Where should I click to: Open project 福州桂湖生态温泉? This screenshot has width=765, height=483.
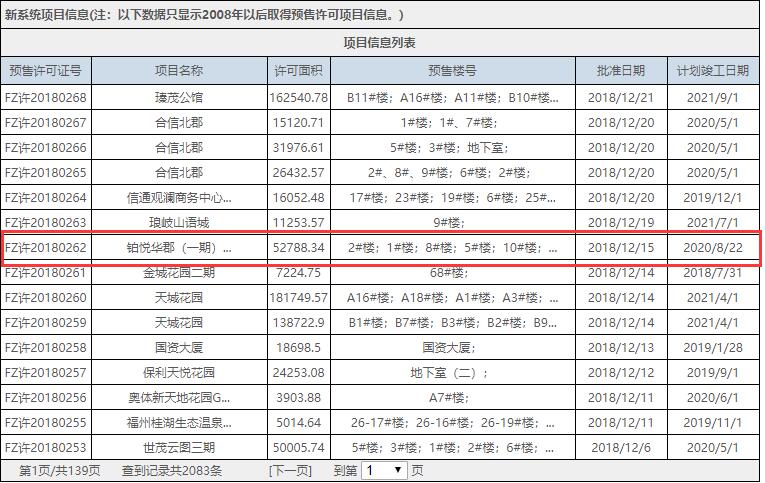tap(179, 423)
